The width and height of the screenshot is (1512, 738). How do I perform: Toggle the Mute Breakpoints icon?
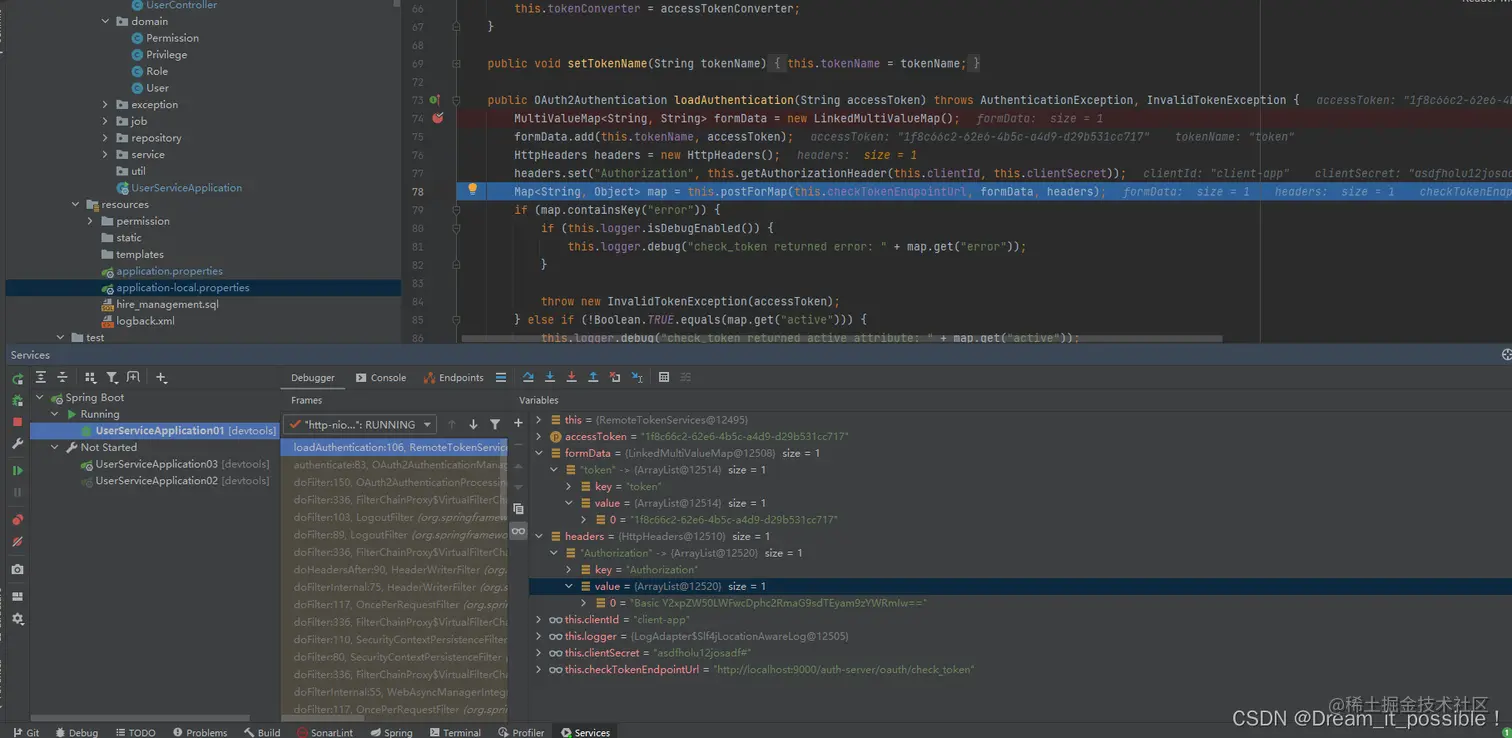[x=17, y=542]
